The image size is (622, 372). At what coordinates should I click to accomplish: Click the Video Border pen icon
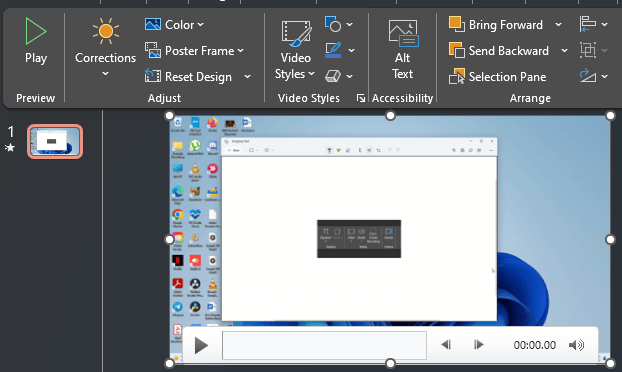(x=333, y=50)
